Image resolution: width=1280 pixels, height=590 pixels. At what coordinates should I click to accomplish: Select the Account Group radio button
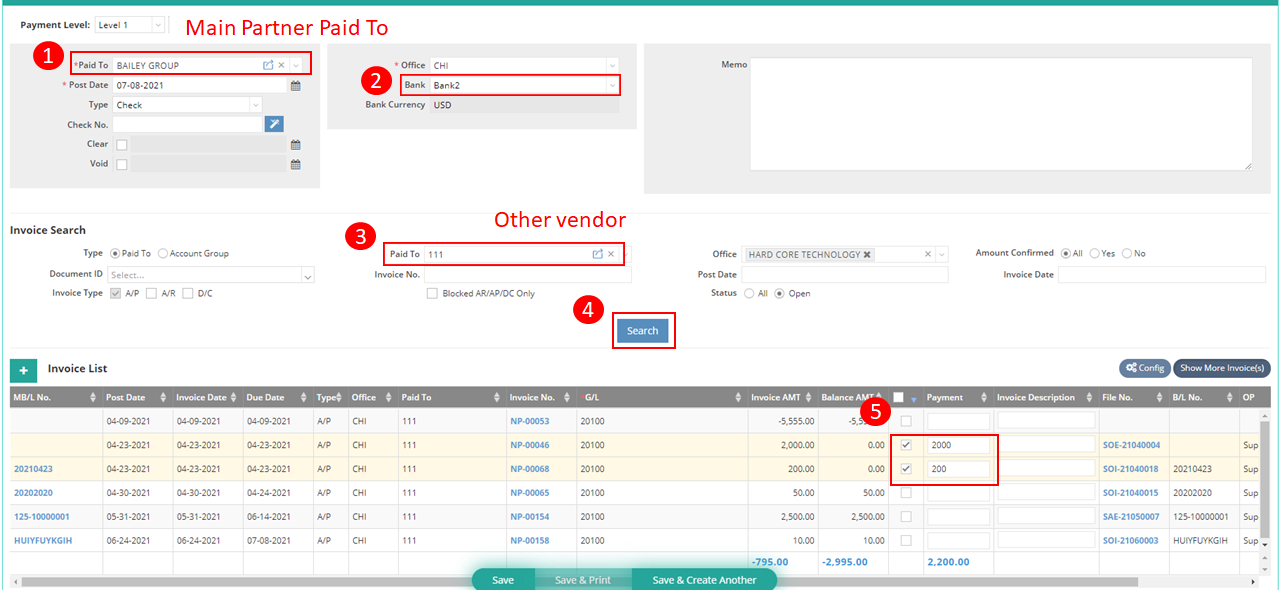pyautogui.click(x=163, y=254)
